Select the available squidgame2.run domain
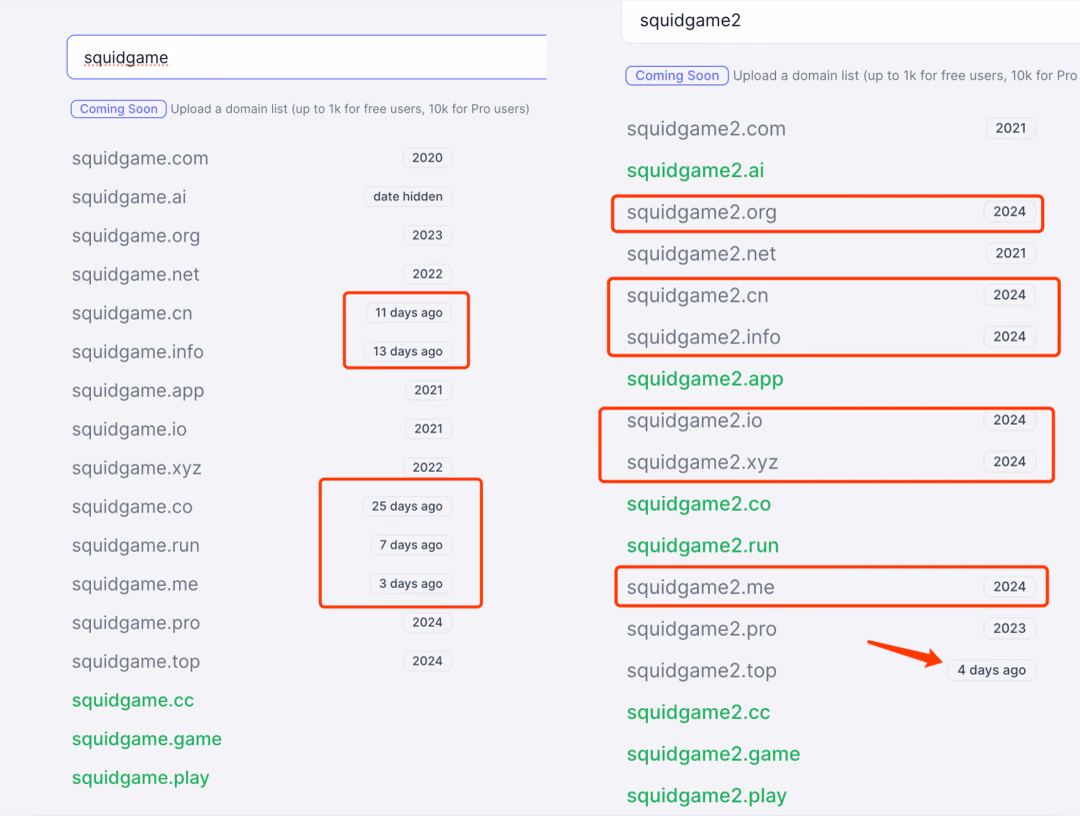The height and width of the screenshot is (816, 1080). 703,545
